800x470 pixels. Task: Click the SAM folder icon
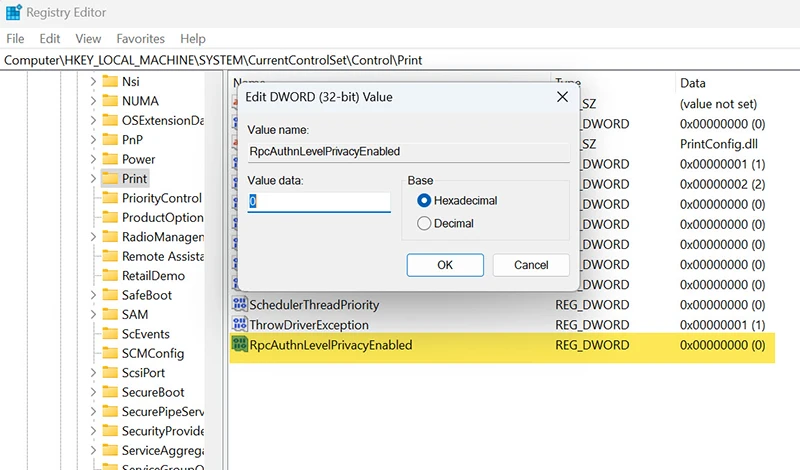[x=110, y=314]
